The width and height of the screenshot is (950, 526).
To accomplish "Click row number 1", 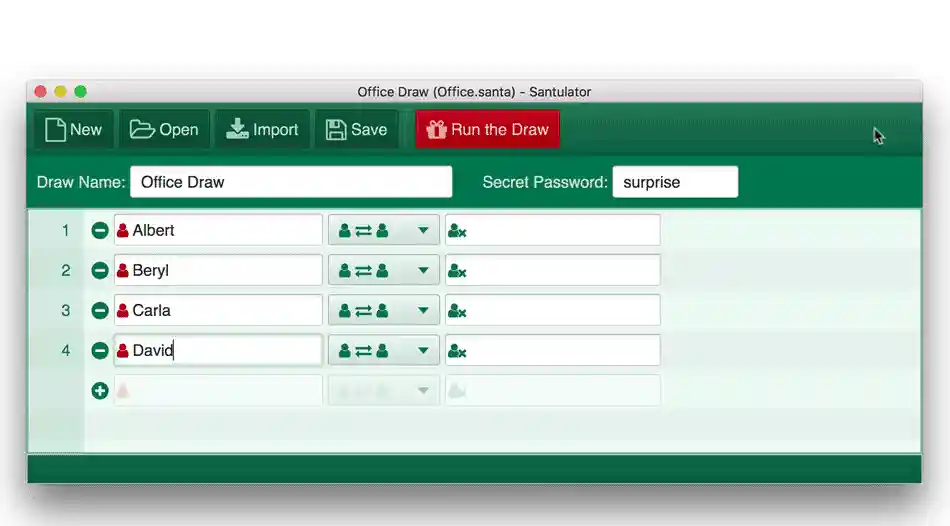I will (x=65, y=230).
